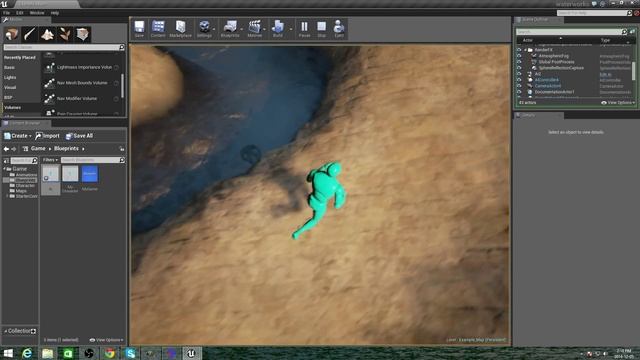This screenshot has height=360, width=640.
Task: Toggle visibility of AIController4
Action: pos(519,80)
